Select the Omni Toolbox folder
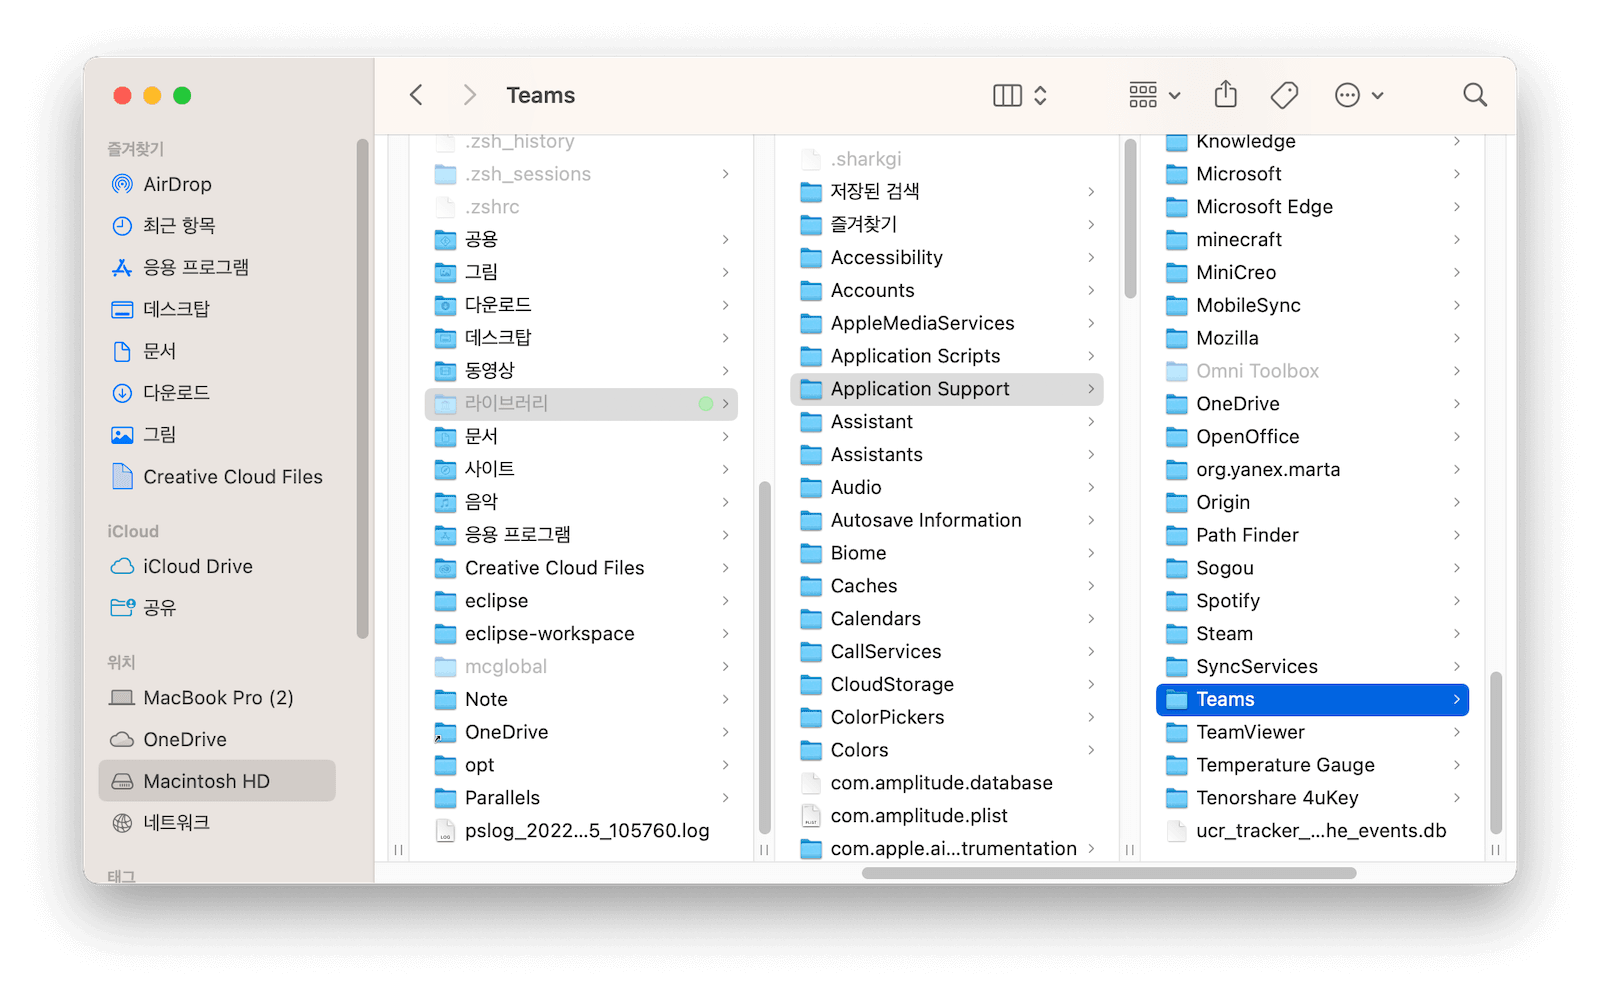This screenshot has height=994, width=1600. pyautogui.click(x=1312, y=371)
